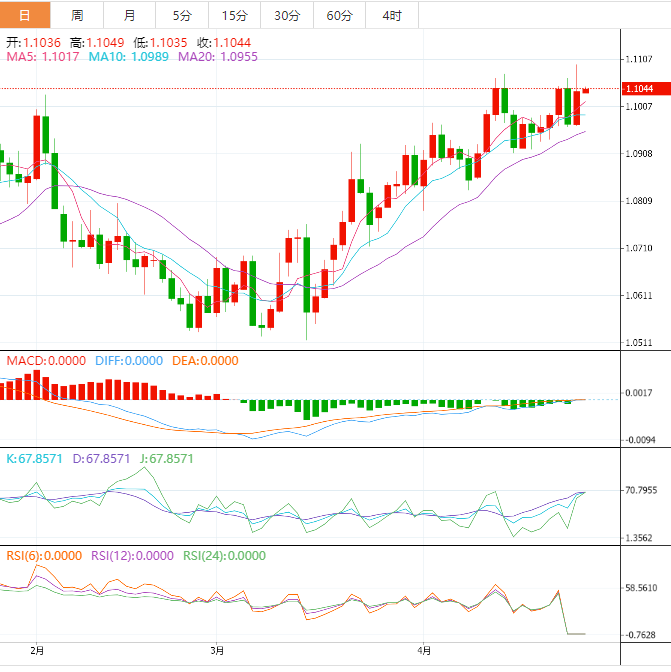Screen dimensions: 671x672
Task: Click the DEA value label
Action: (x=204, y=361)
